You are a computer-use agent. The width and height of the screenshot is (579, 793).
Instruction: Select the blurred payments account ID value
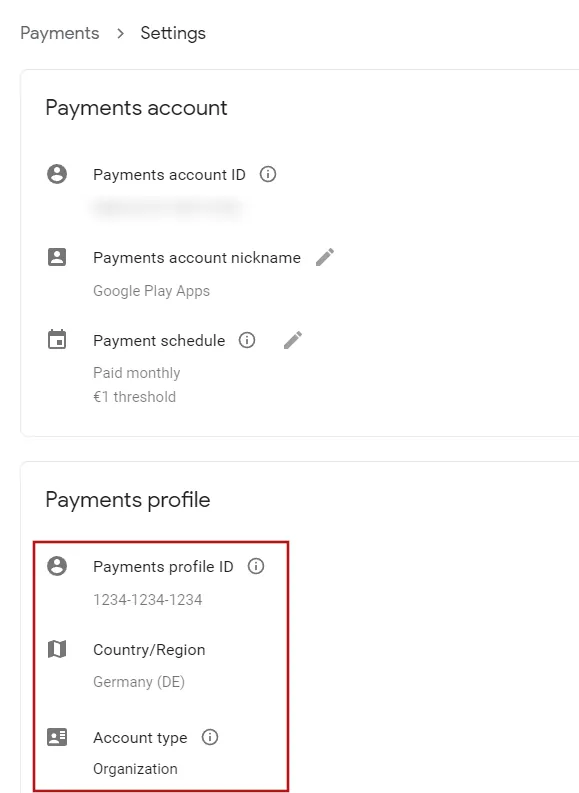(x=167, y=207)
